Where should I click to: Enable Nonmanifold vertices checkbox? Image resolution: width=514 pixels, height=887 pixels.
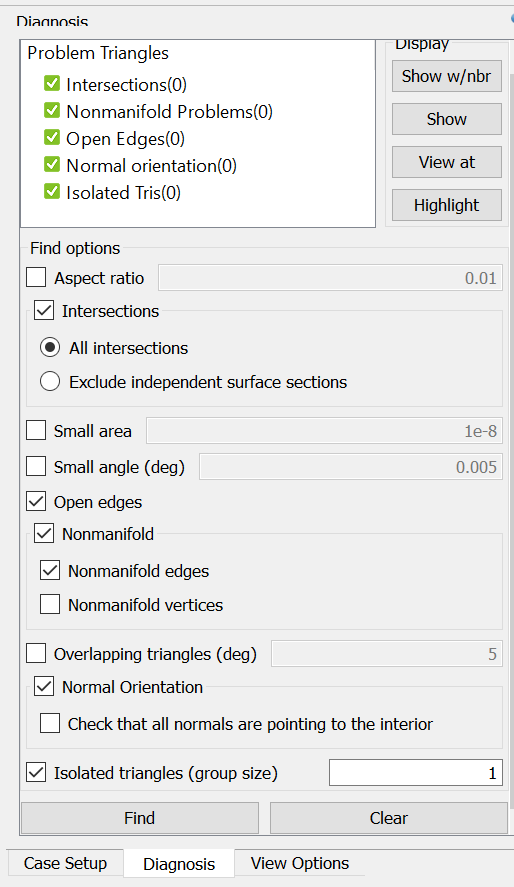coord(50,605)
